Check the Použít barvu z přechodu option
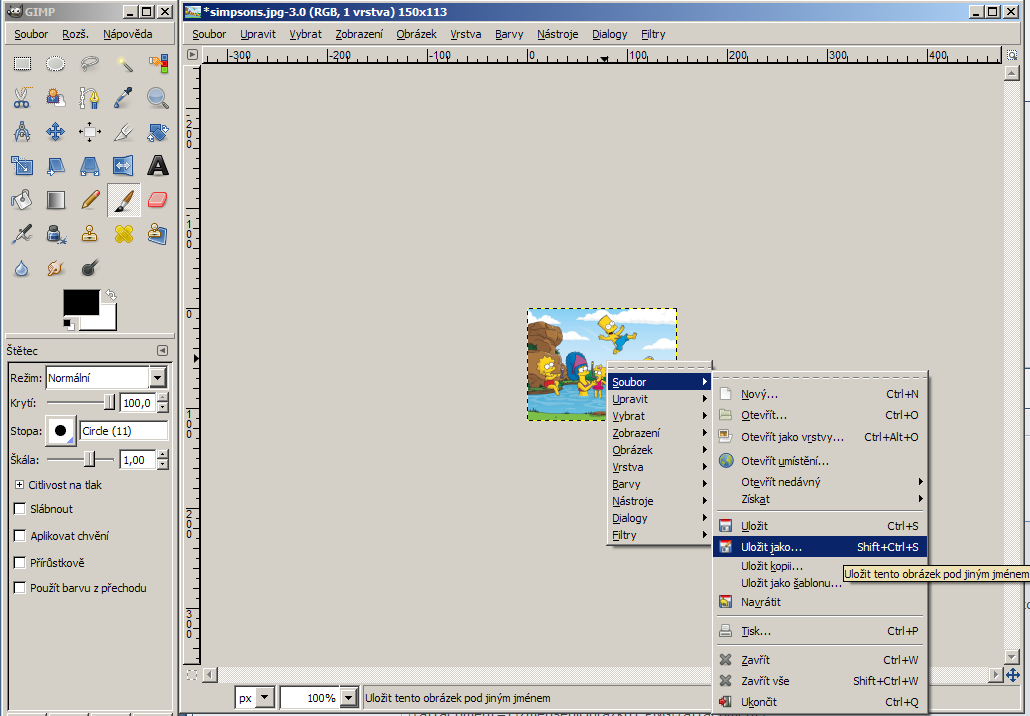Screen dimensions: 1030x716 [x=20, y=588]
